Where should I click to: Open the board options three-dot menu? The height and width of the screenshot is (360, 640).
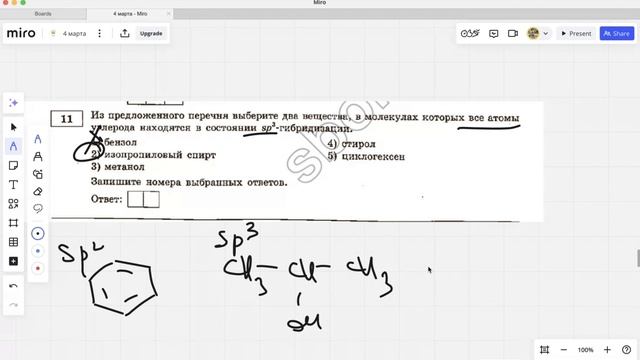coord(100,33)
